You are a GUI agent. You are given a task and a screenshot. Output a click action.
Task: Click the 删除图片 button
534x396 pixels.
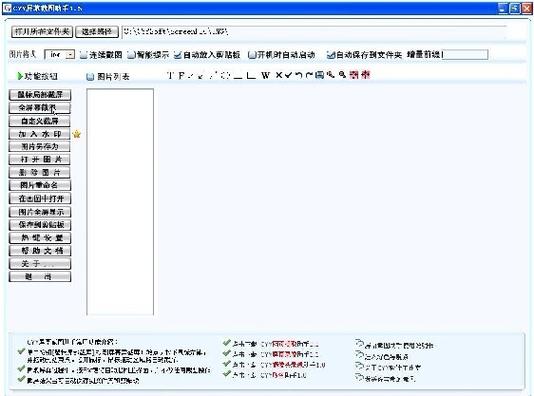(40, 173)
